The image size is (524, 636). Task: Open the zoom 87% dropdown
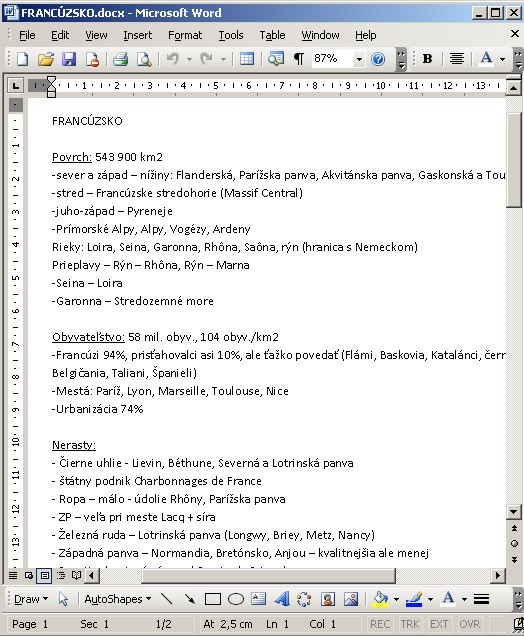[359, 60]
